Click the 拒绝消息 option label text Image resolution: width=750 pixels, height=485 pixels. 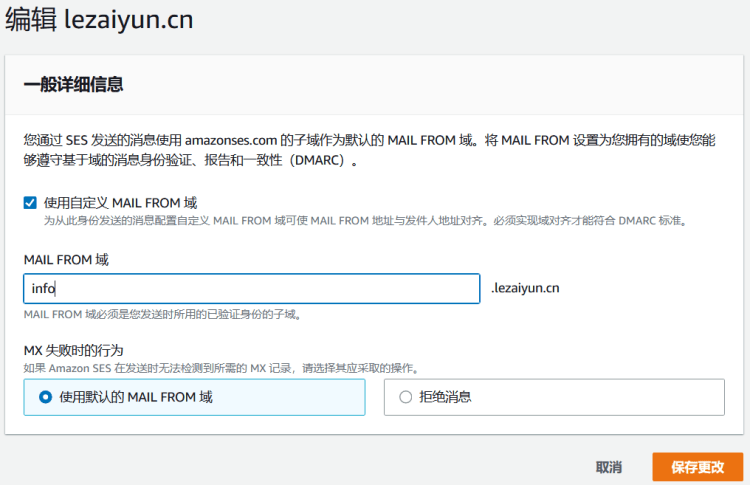click(445, 397)
